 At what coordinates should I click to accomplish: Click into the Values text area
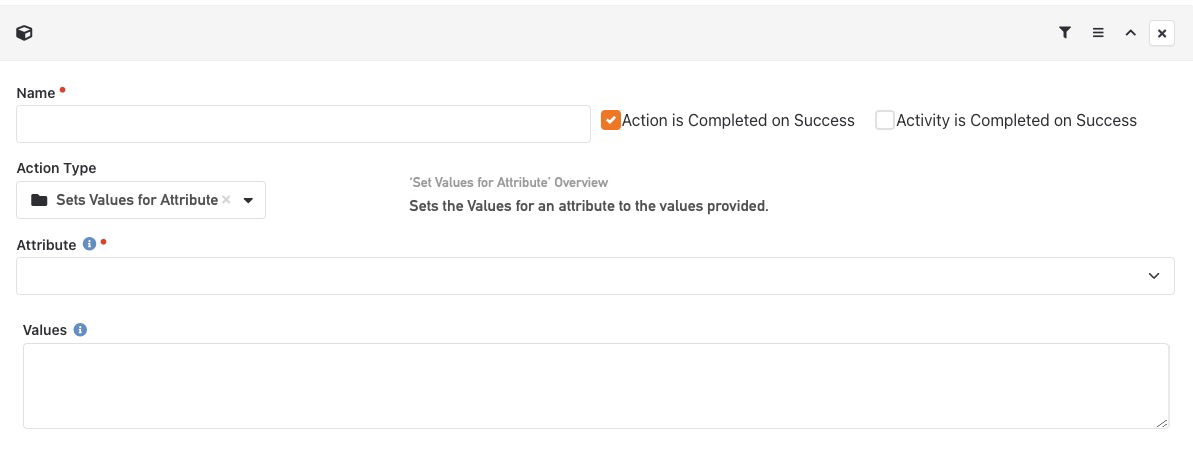[596, 386]
